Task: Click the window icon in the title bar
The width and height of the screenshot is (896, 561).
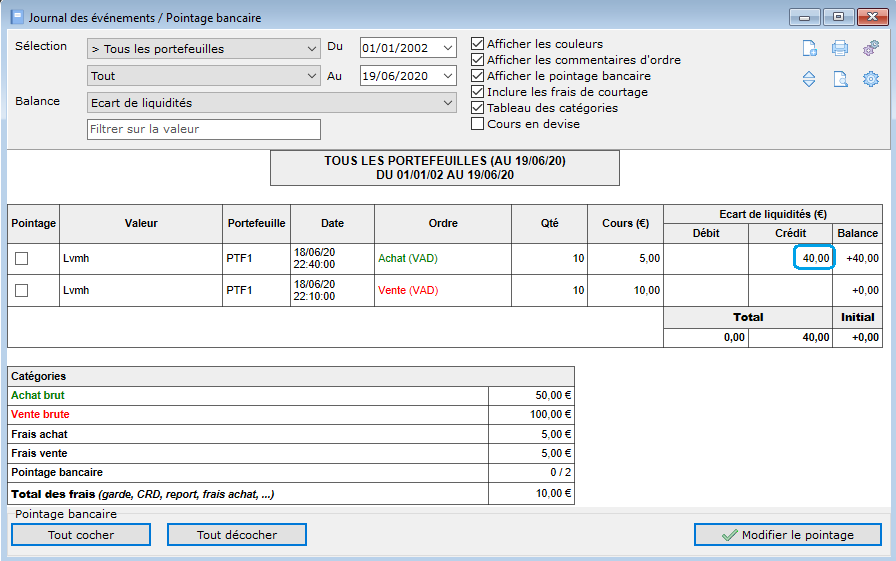Action: click(x=17, y=17)
